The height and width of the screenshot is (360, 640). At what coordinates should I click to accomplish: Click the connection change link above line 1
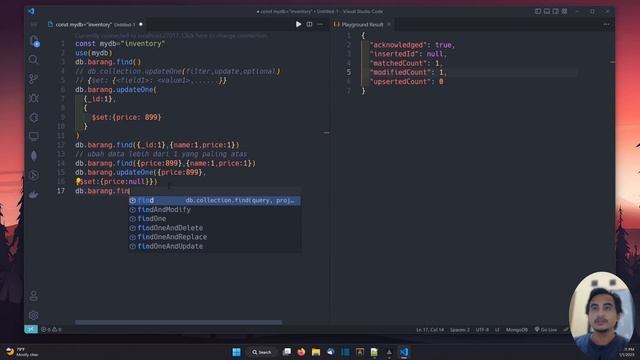coord(171,36)
